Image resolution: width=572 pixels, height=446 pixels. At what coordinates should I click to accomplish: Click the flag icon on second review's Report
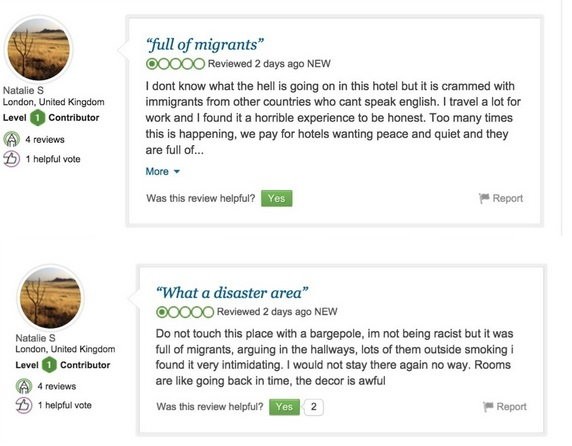[x=488, y=406]
